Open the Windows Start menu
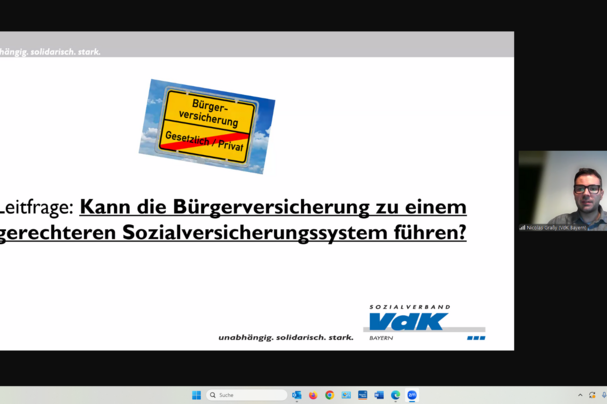 point(196,395)
